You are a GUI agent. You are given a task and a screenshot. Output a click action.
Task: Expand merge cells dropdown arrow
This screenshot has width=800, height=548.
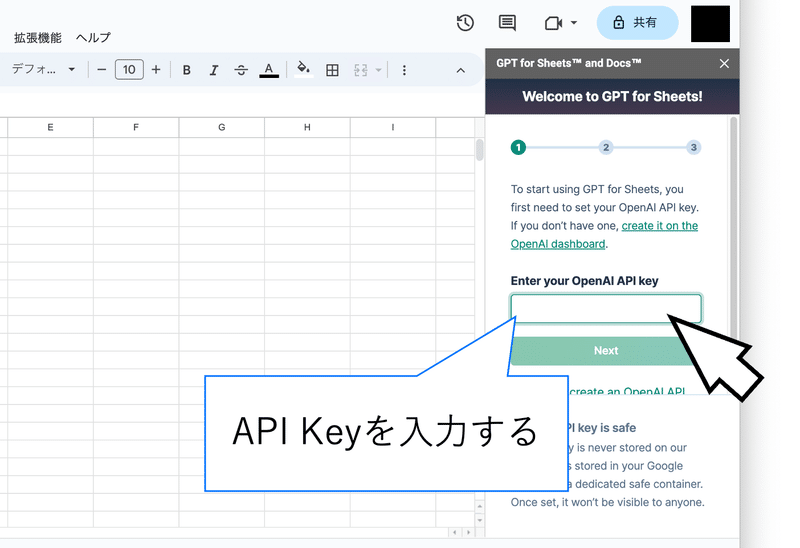pos(379,70)
